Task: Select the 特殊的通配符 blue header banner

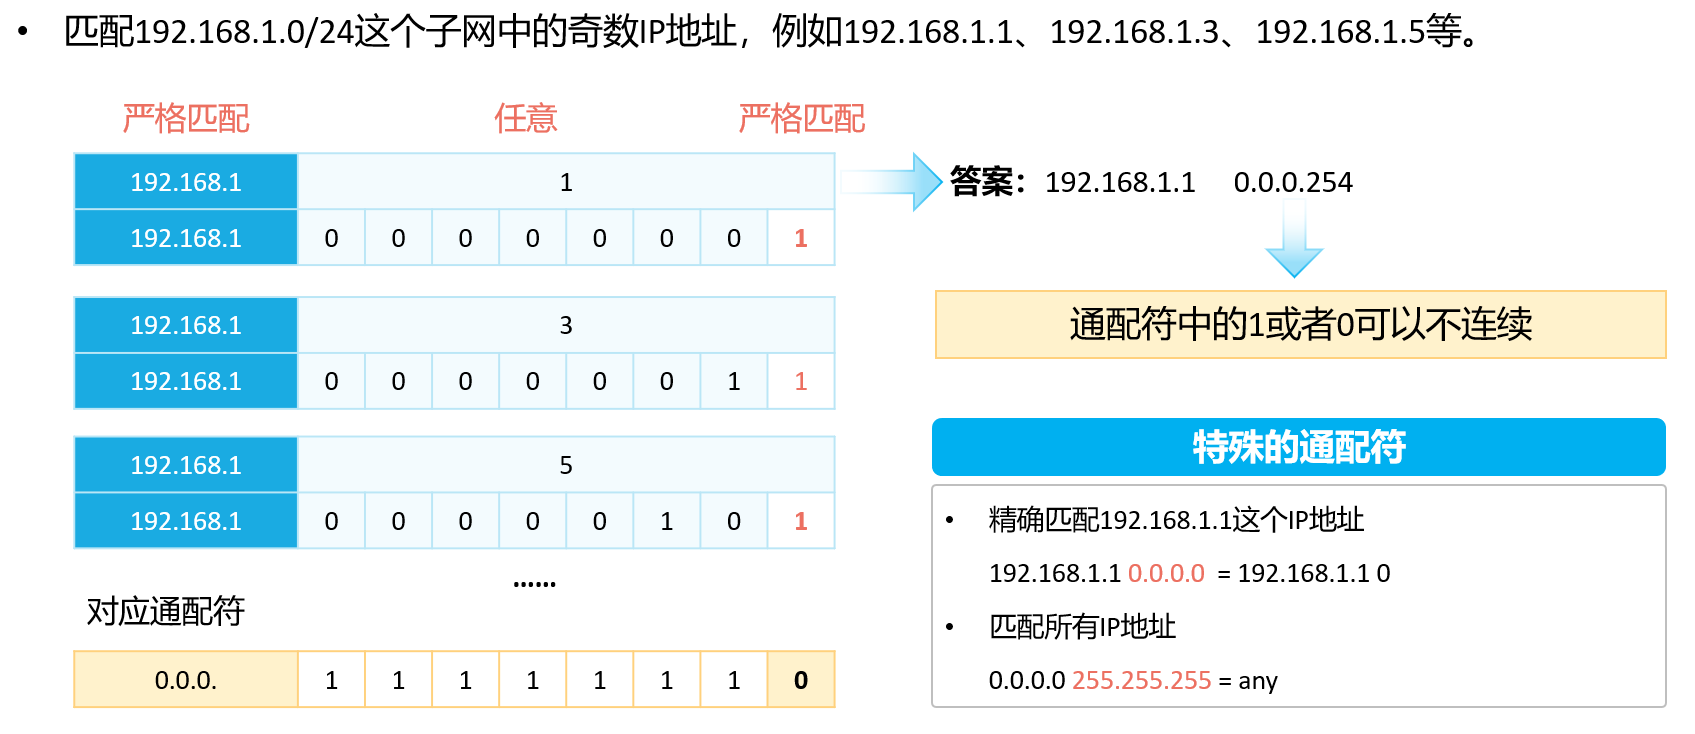Action: click(x=1298, y=447)
